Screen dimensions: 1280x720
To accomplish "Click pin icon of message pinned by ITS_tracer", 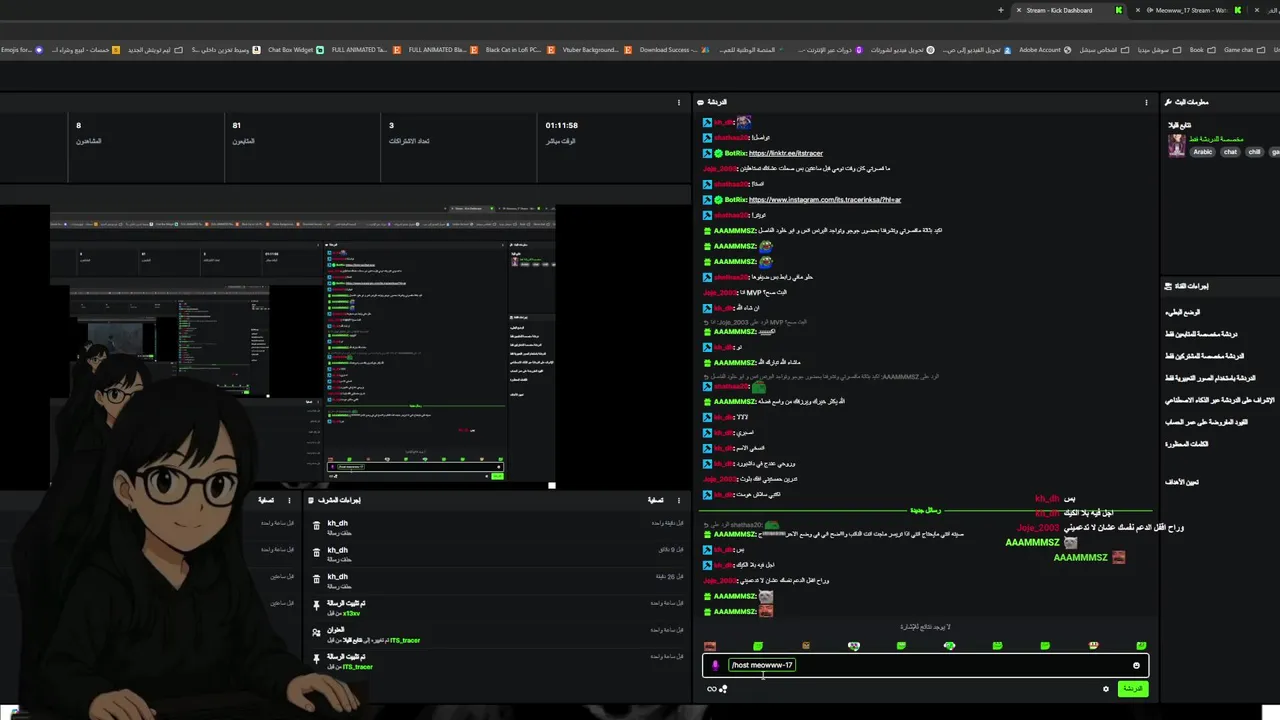I will tap(316, 660).
